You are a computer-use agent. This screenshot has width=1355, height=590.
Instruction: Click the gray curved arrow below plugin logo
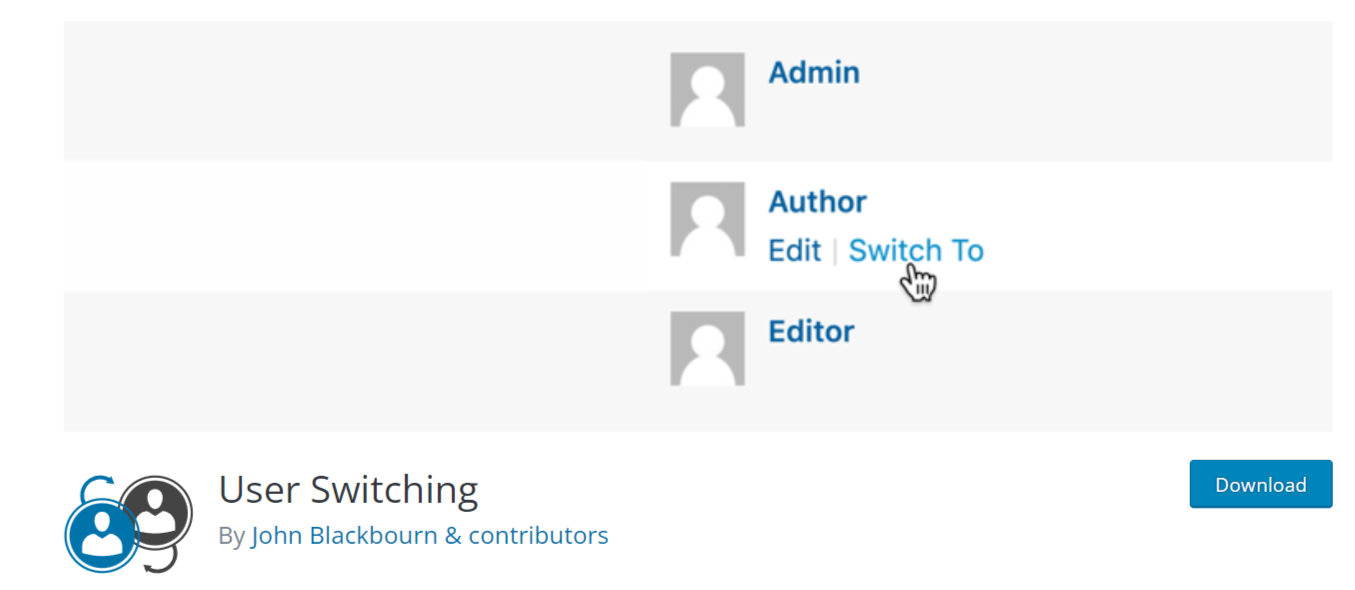[x=162, y=562]
